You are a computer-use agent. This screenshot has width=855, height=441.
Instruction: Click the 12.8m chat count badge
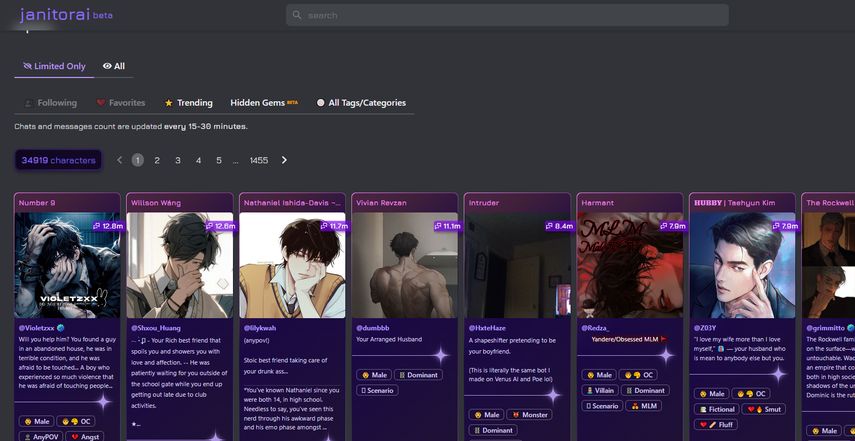(108, 226)
